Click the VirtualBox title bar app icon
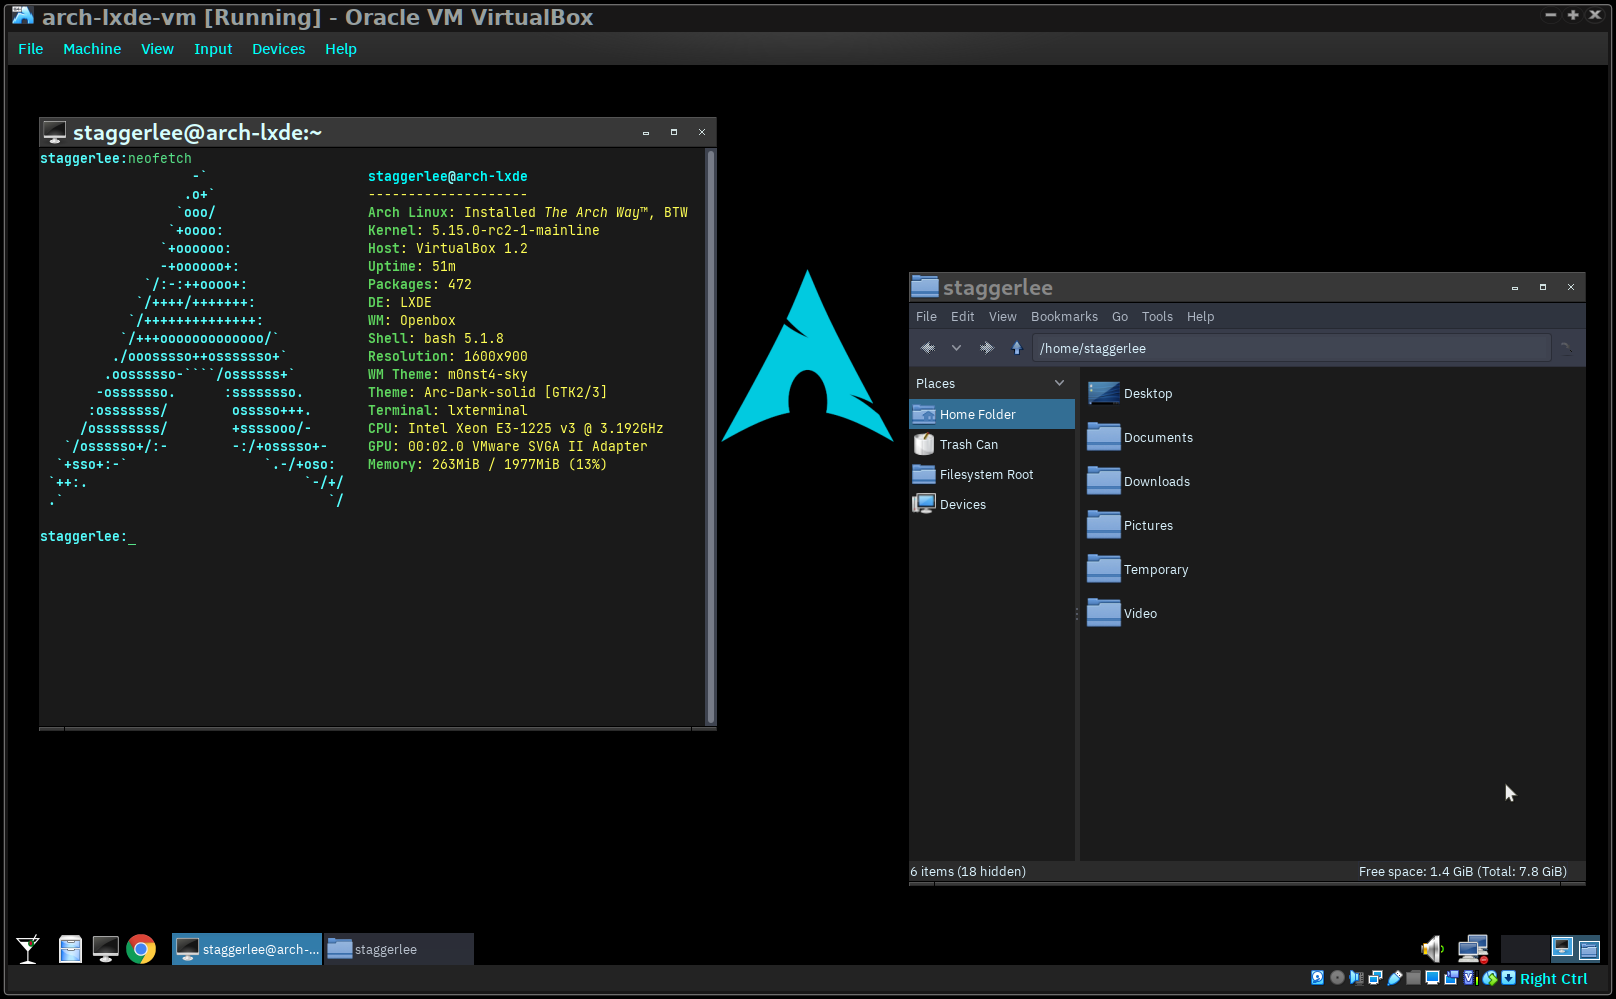The image size is (1616, 999). pos(22,16)
